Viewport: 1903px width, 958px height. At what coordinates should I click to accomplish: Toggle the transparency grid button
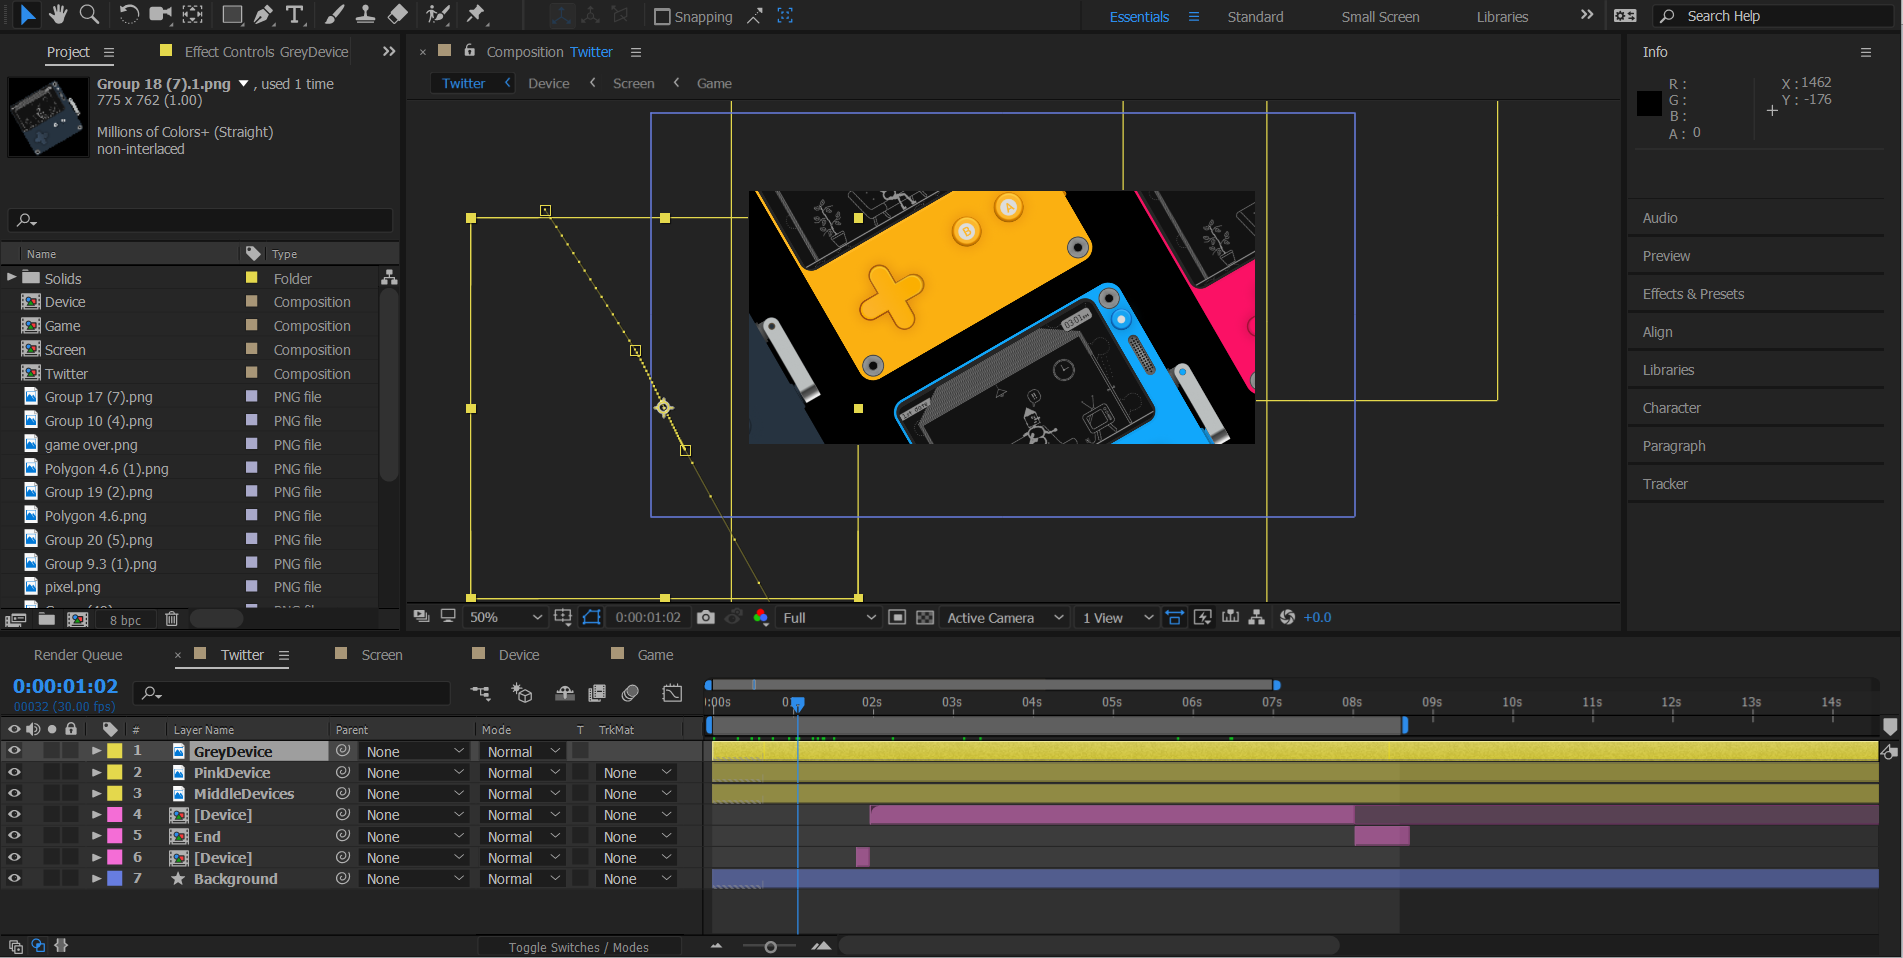[x=925, y=617]
